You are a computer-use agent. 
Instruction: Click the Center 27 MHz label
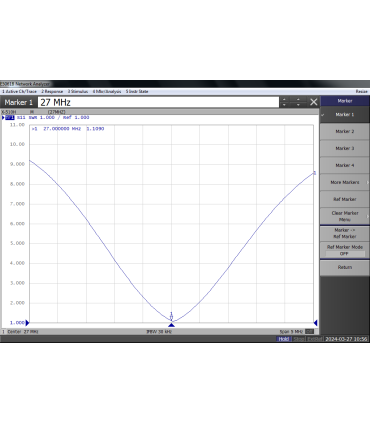pyautogui.click(x=23, y=332)
